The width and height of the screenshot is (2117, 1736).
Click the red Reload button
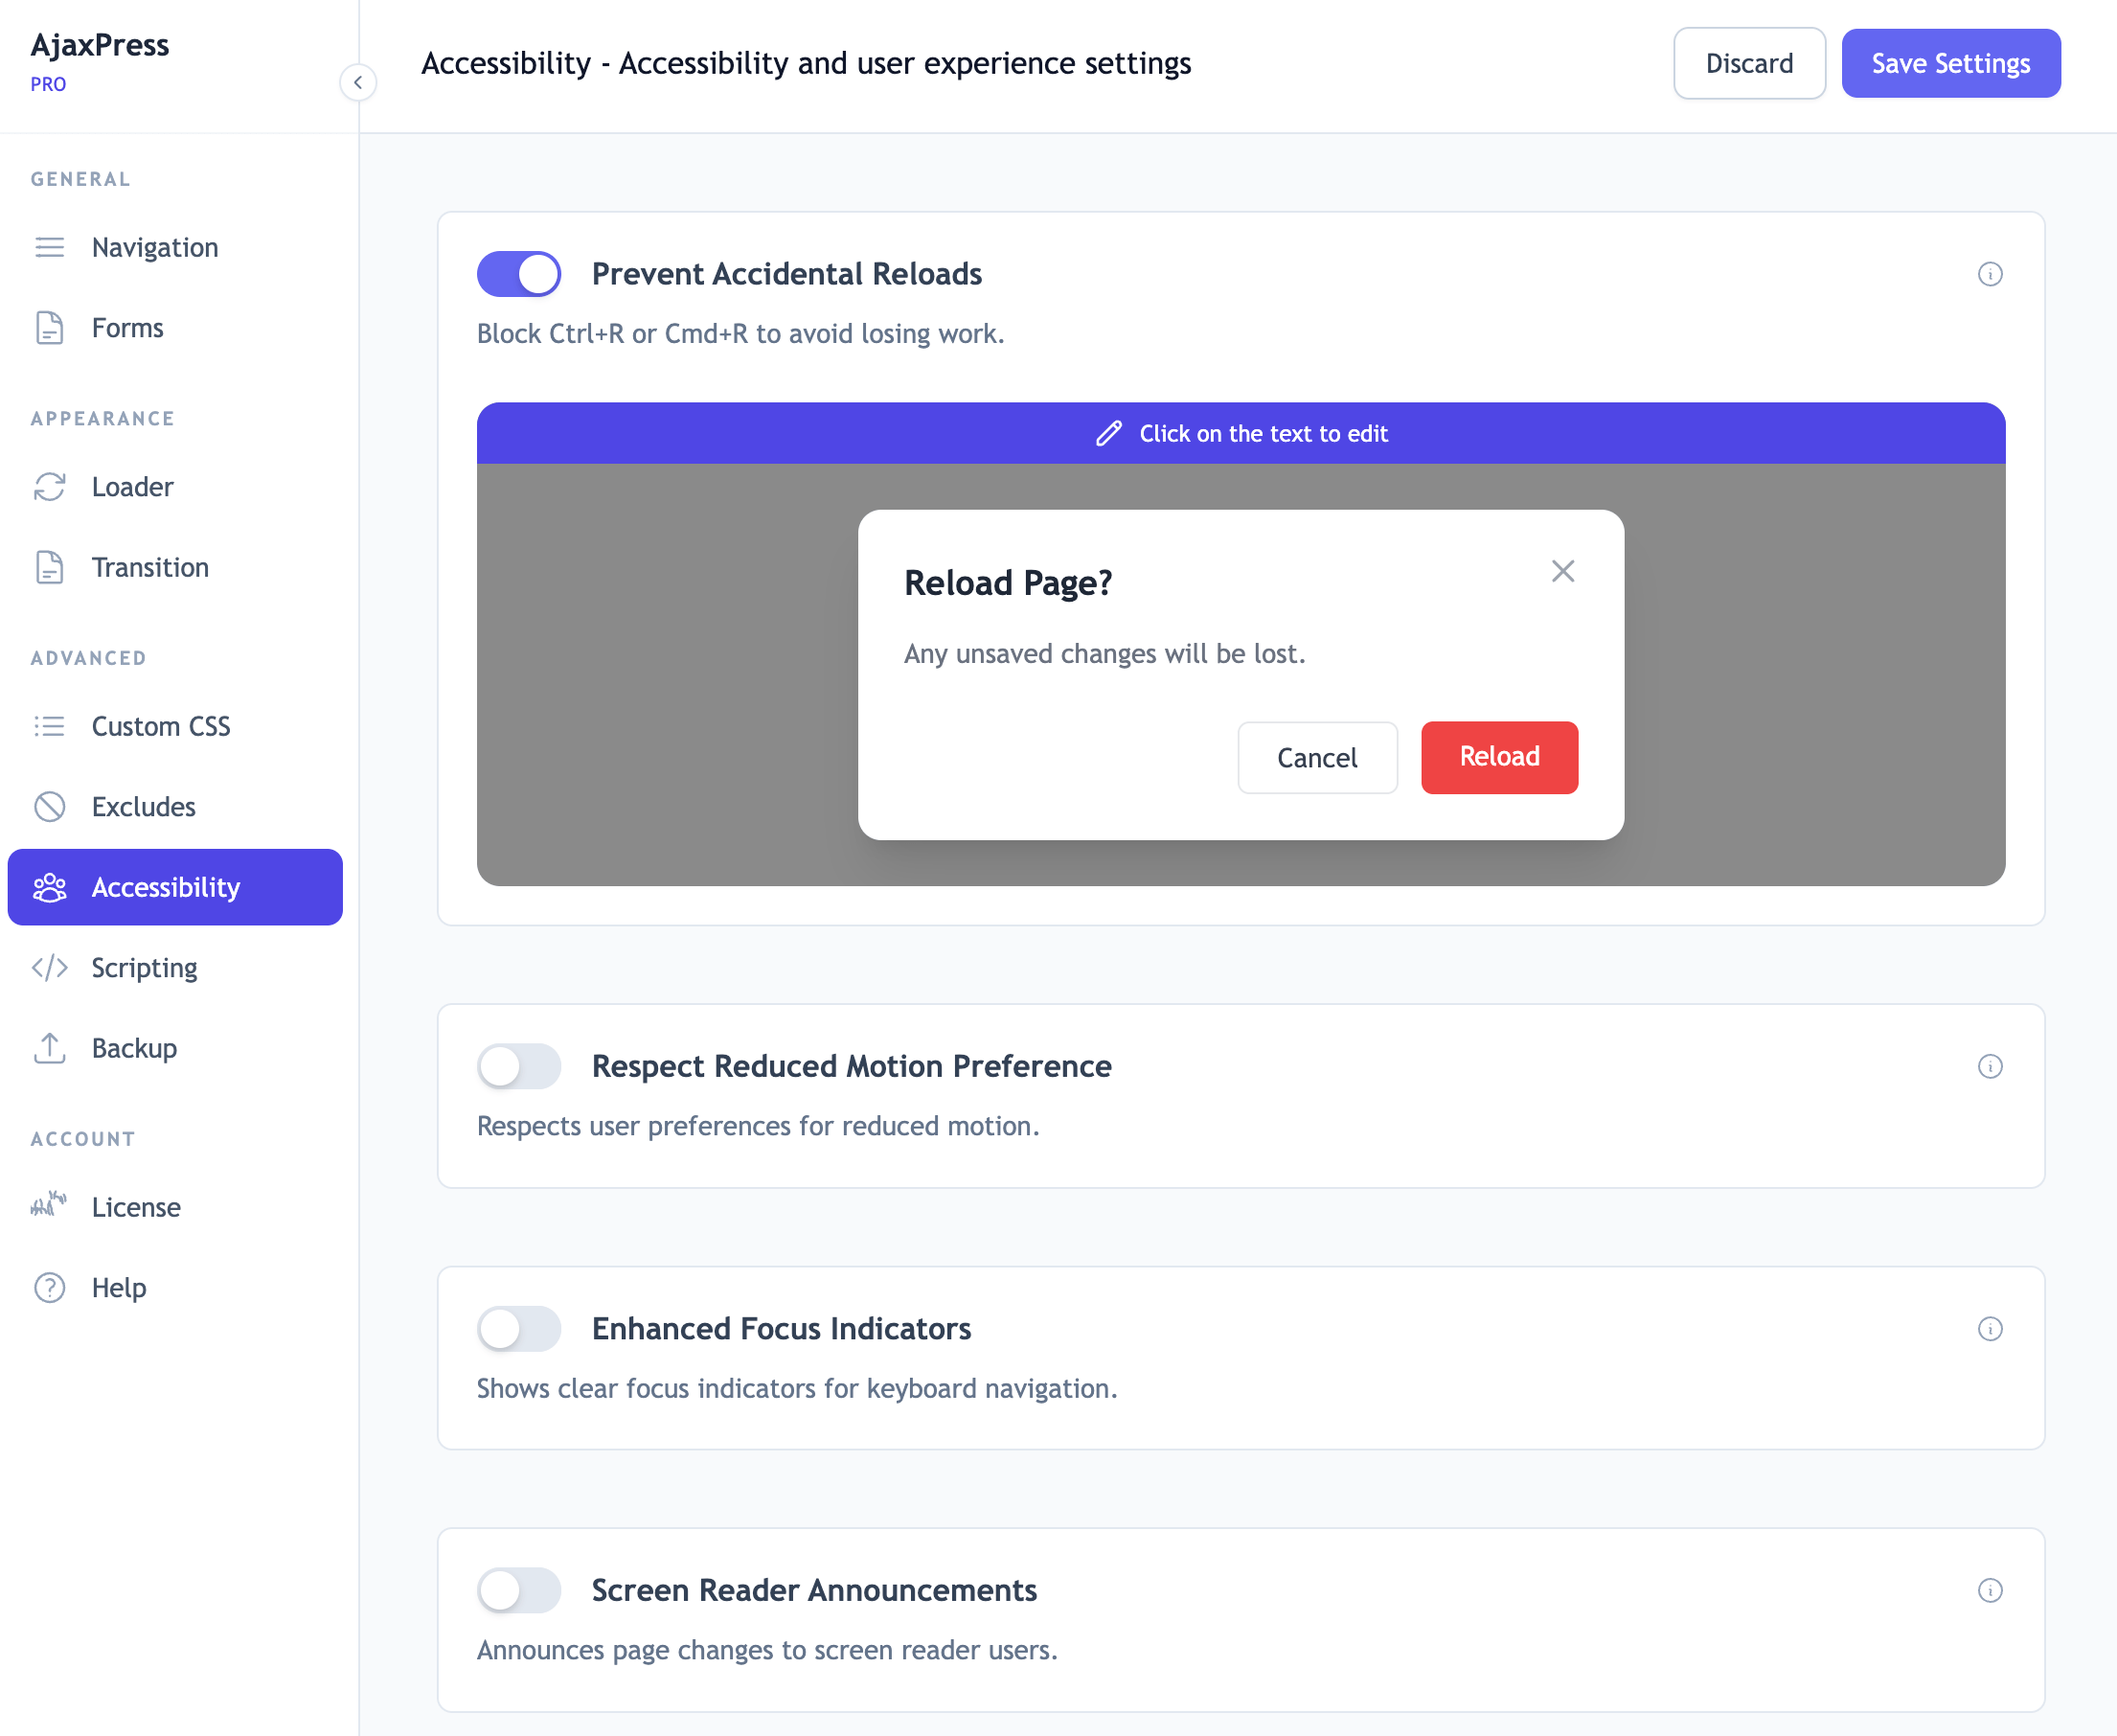(1499, 757)
